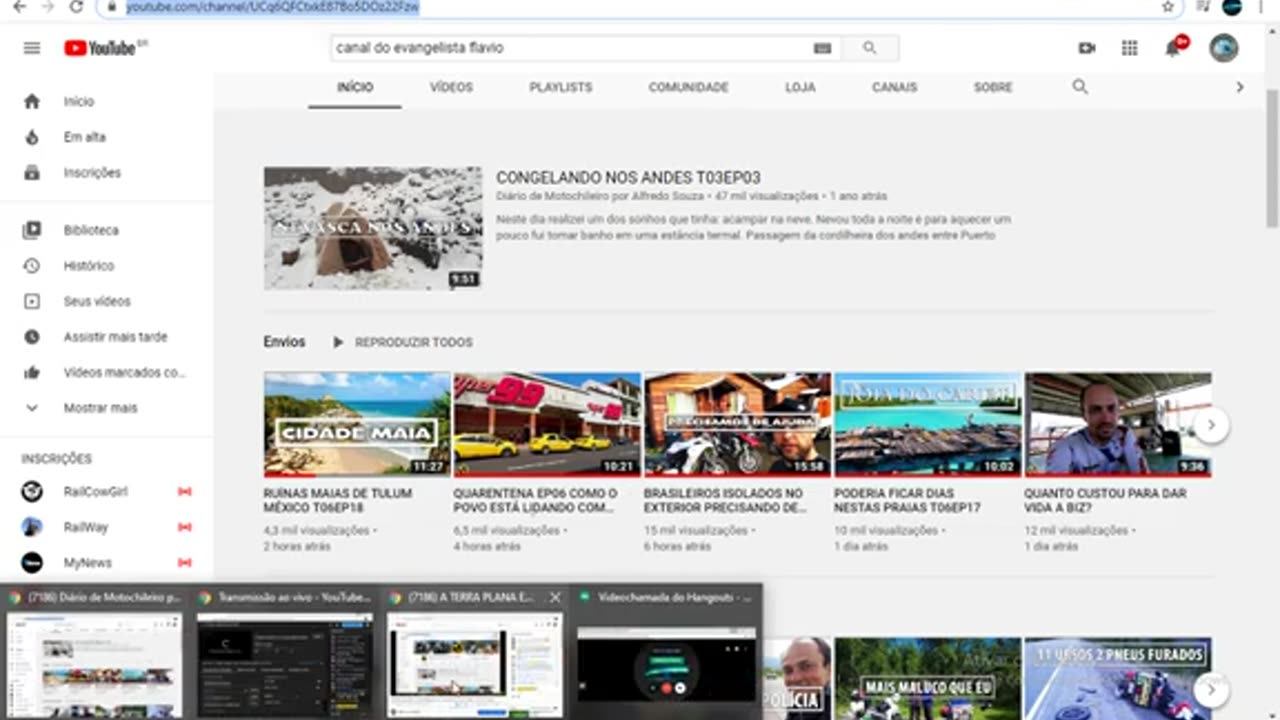Show next videos in Envios row
This screenshot has width=1280, height=720.
(x=1211, y=425)
